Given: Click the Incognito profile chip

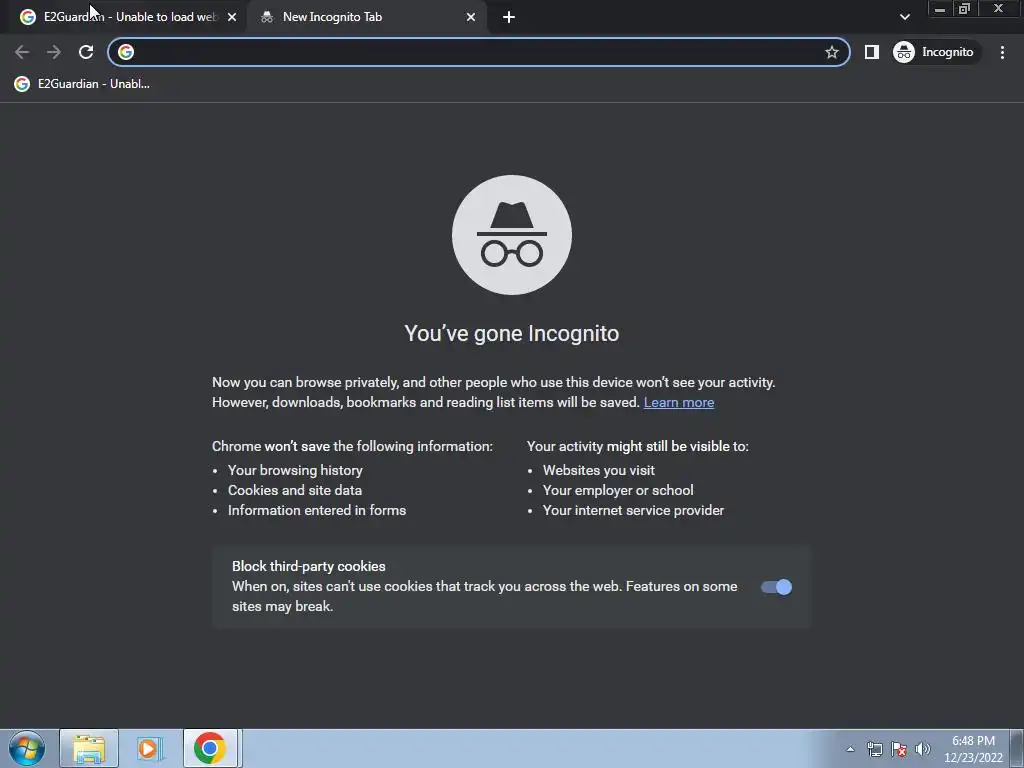Looking at the screenshot, I should [x=935, y=52].
